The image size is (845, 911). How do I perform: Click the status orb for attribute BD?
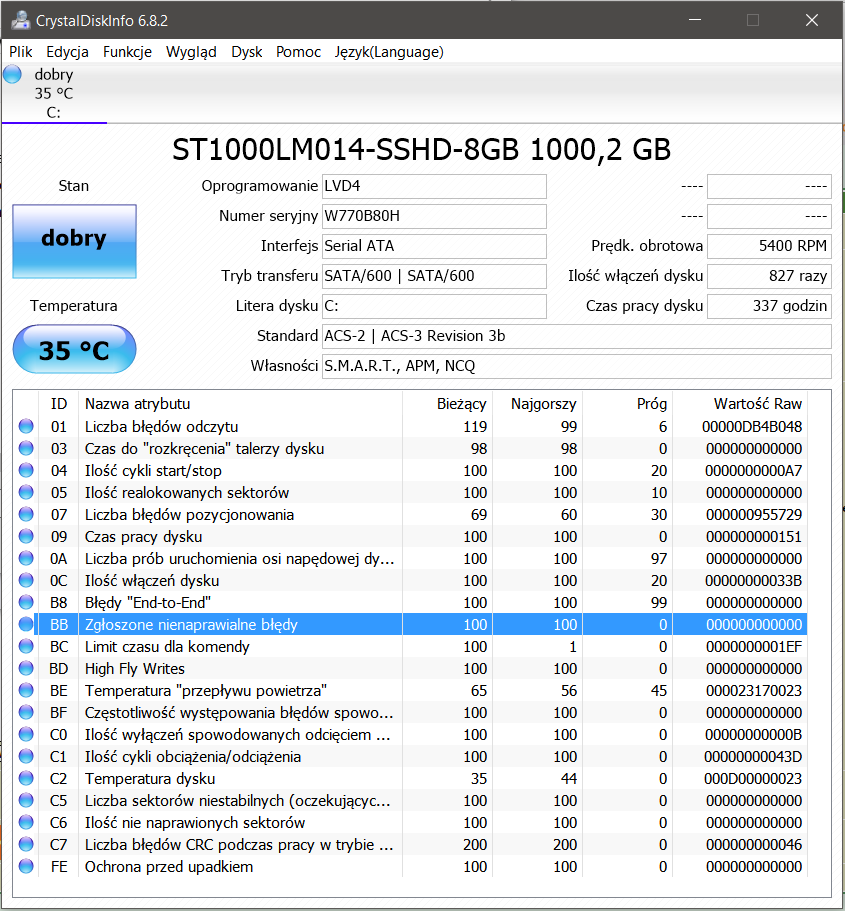(x=26, y=669)
